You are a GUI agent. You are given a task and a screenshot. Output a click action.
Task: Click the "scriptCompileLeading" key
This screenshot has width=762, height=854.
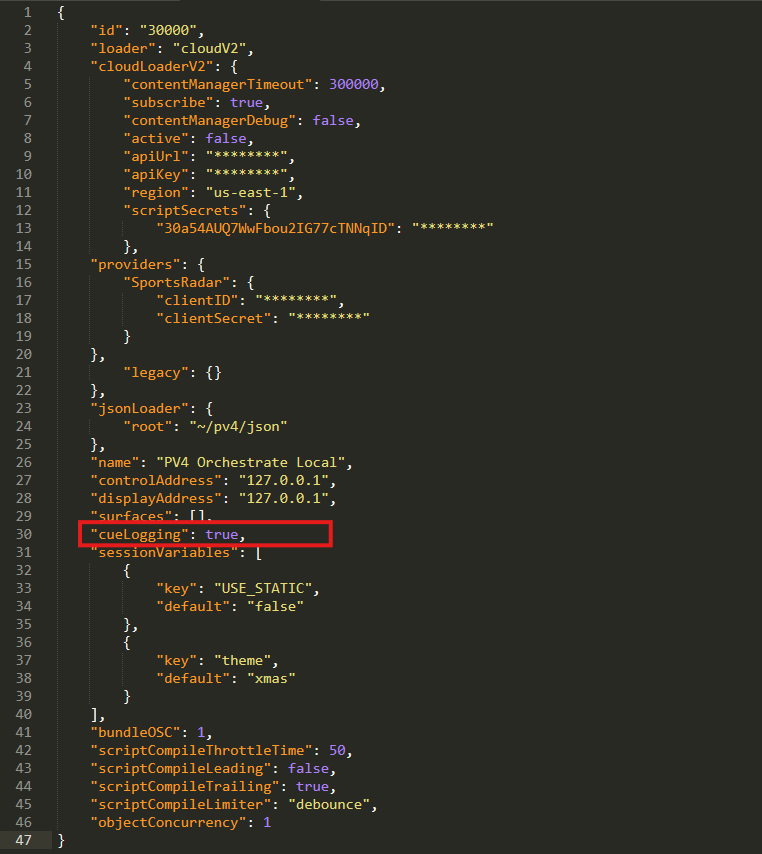click(181, 768)
